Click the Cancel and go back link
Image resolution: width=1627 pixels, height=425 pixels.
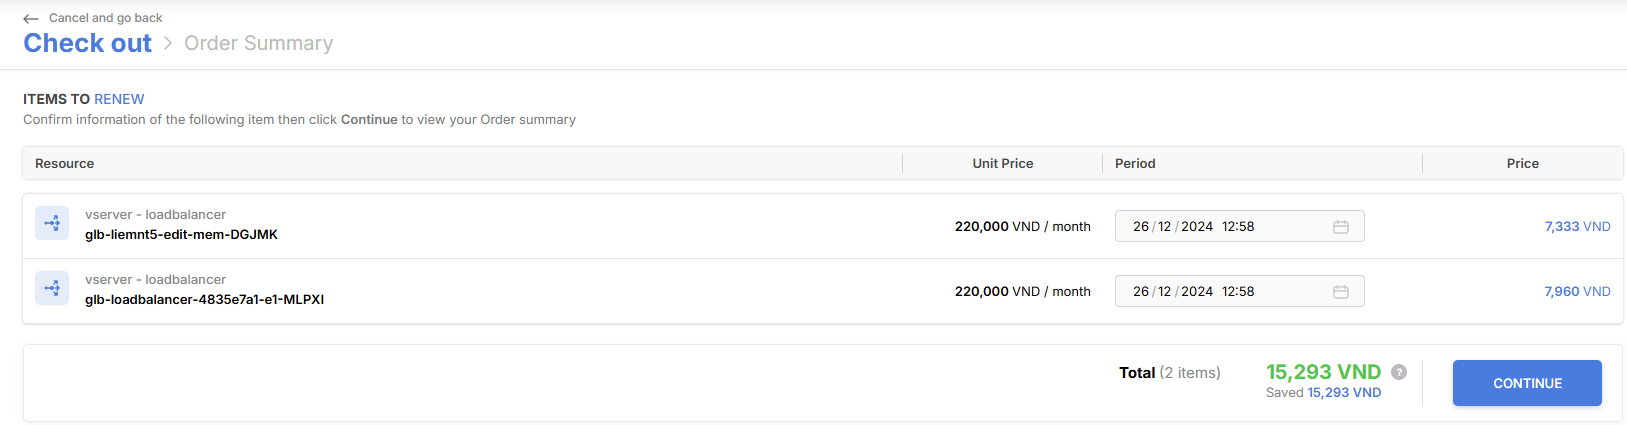click(x=105, y=18)
